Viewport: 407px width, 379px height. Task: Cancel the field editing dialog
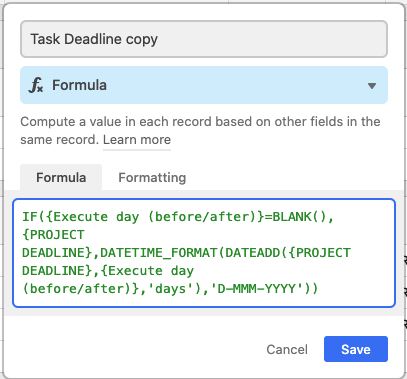287,349
